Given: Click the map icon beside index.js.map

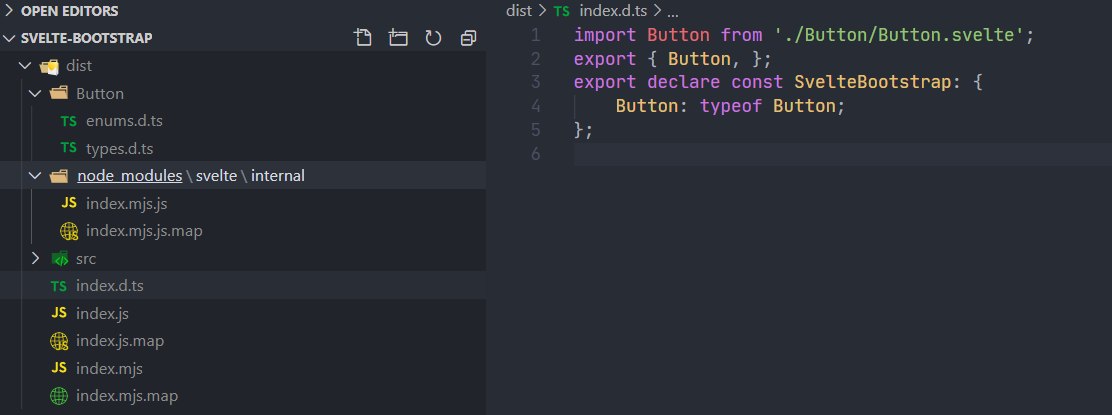Looking at the screenshot, I should [x=59, y=341].
